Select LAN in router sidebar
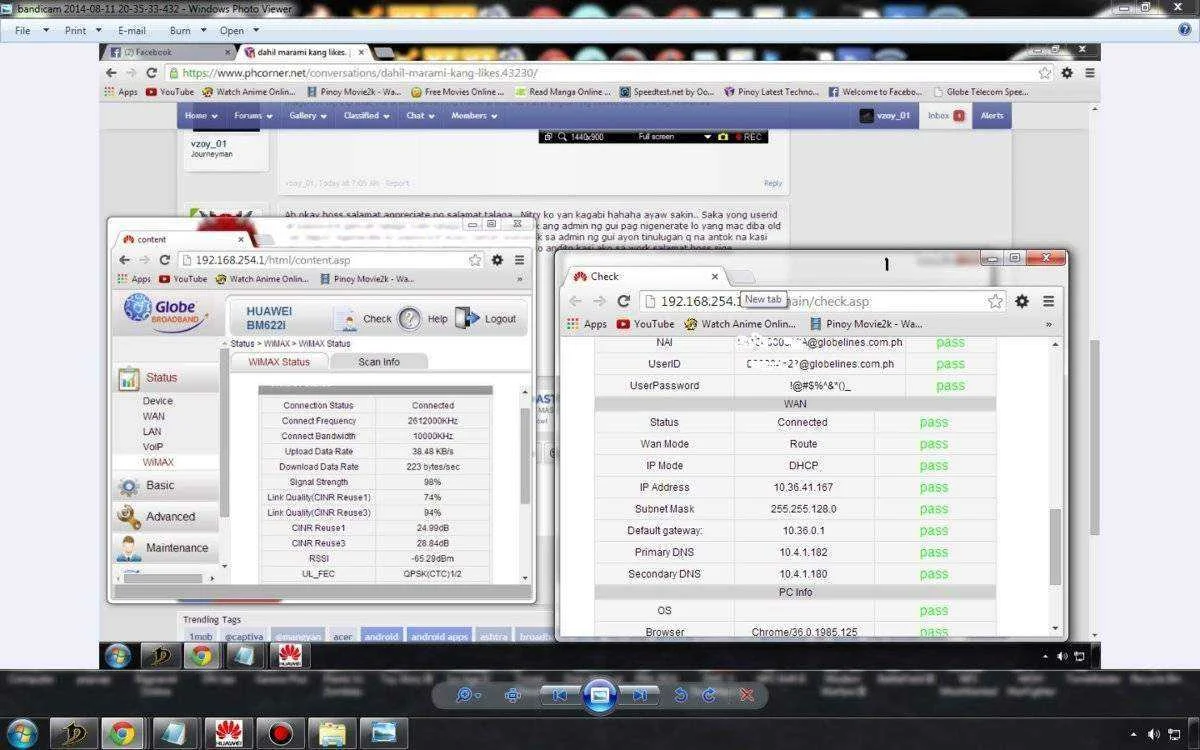Viewport: 1200px width, 750px height. click(152, 432)
